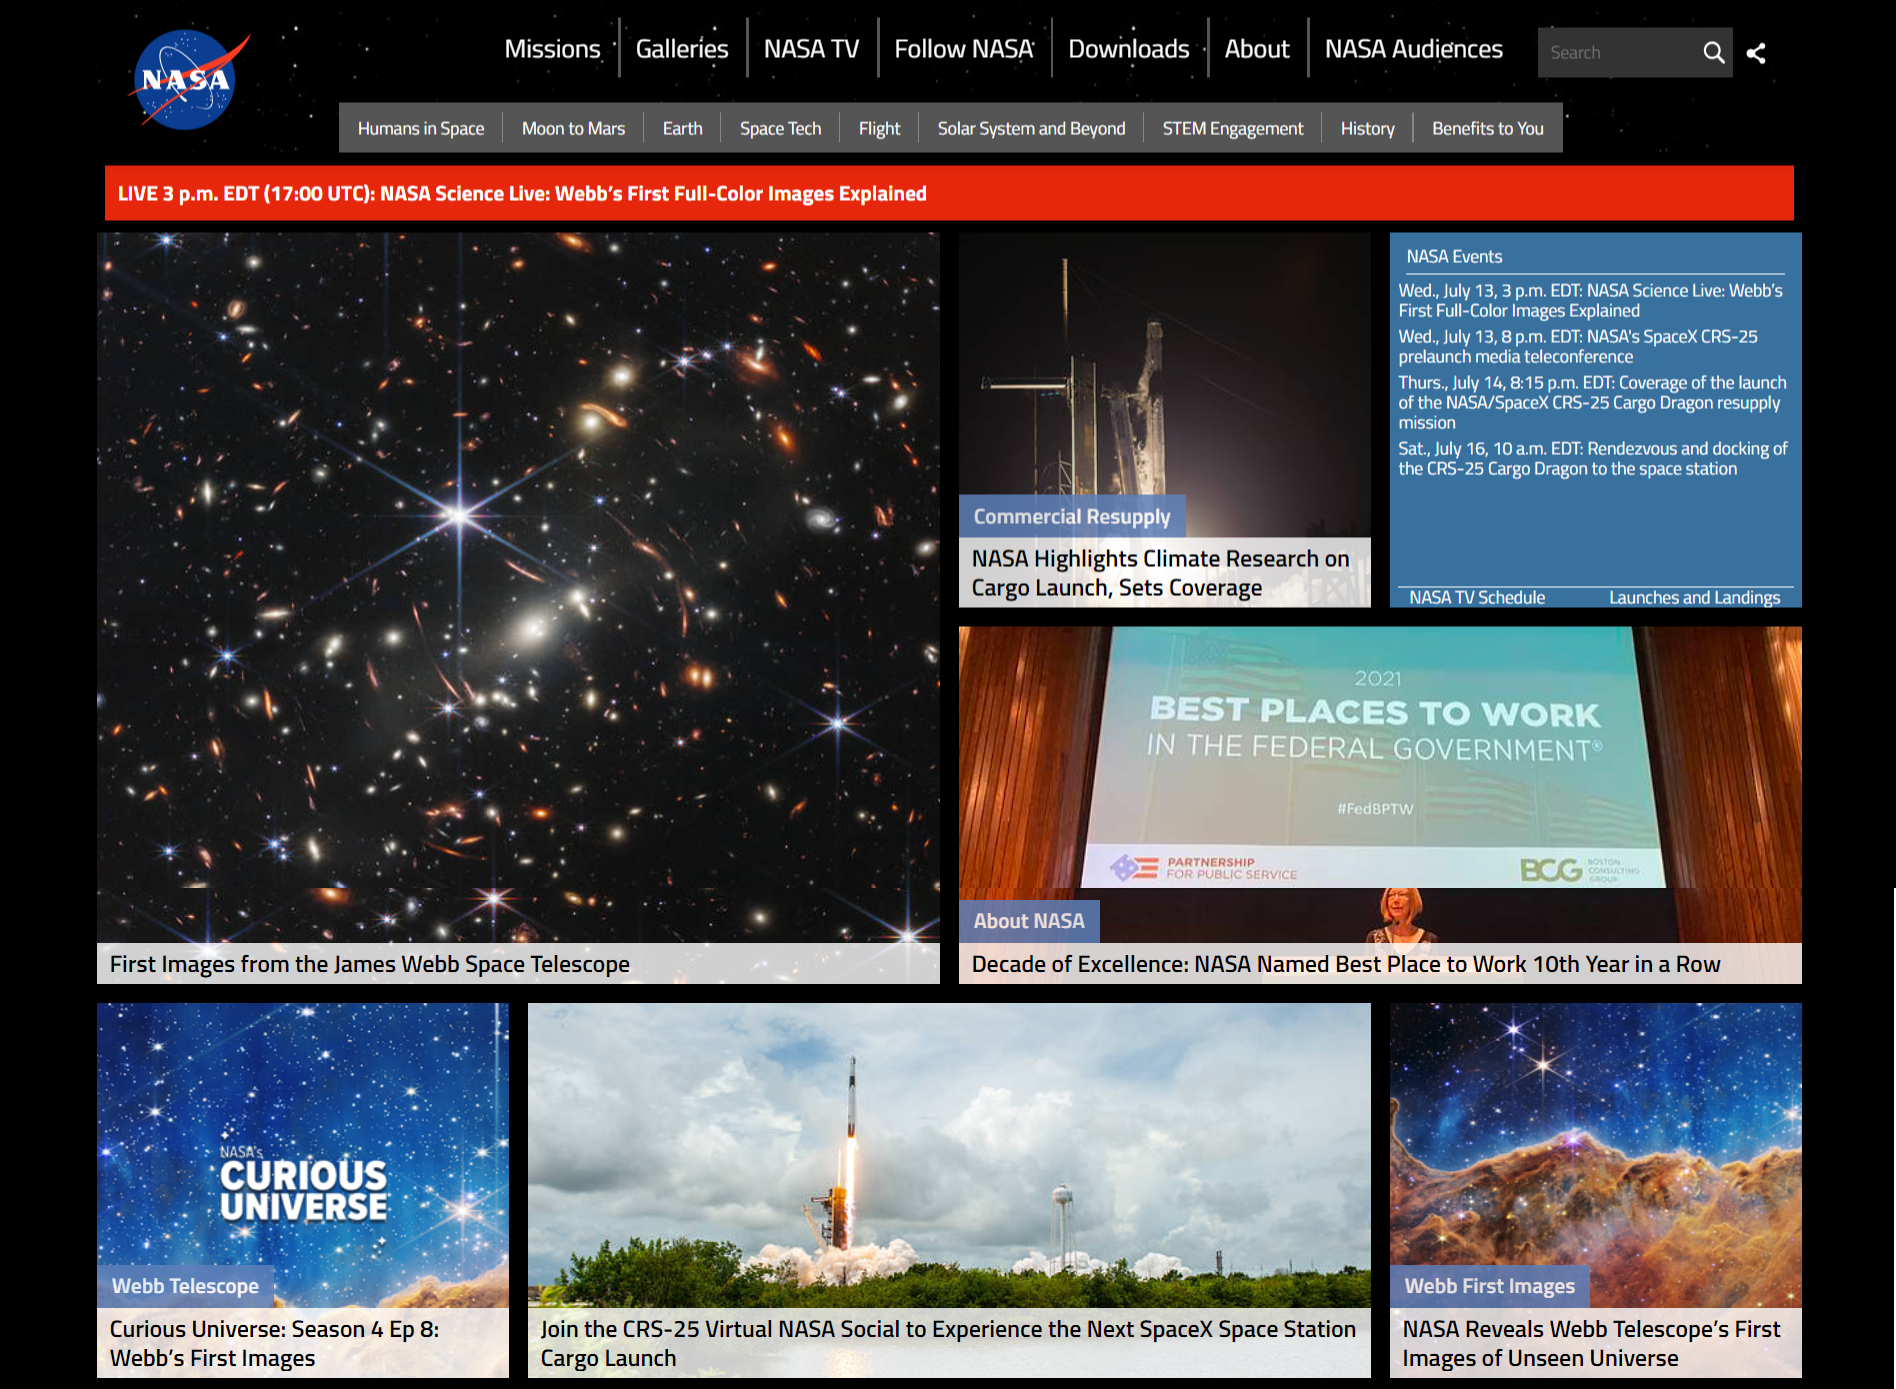Select the Flight topic
The image size is (1896, 1389).
pos(879,128)
